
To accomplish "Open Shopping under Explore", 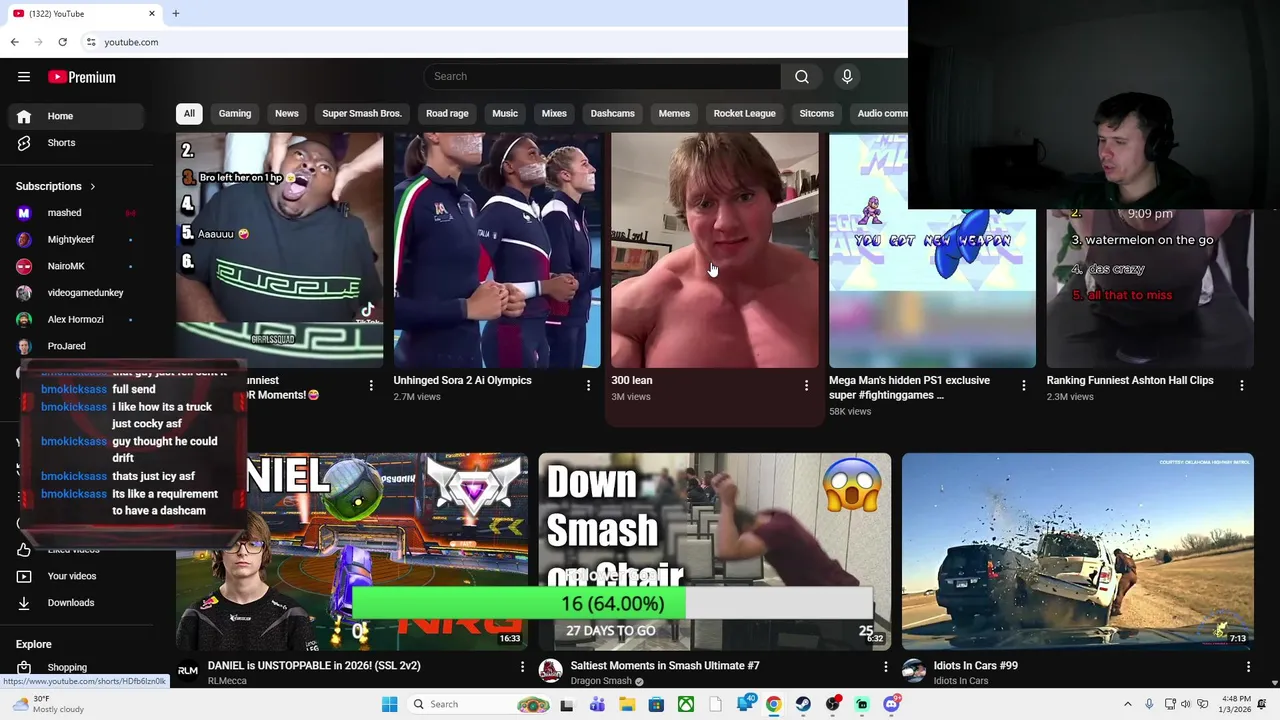I will click(76, 667).
